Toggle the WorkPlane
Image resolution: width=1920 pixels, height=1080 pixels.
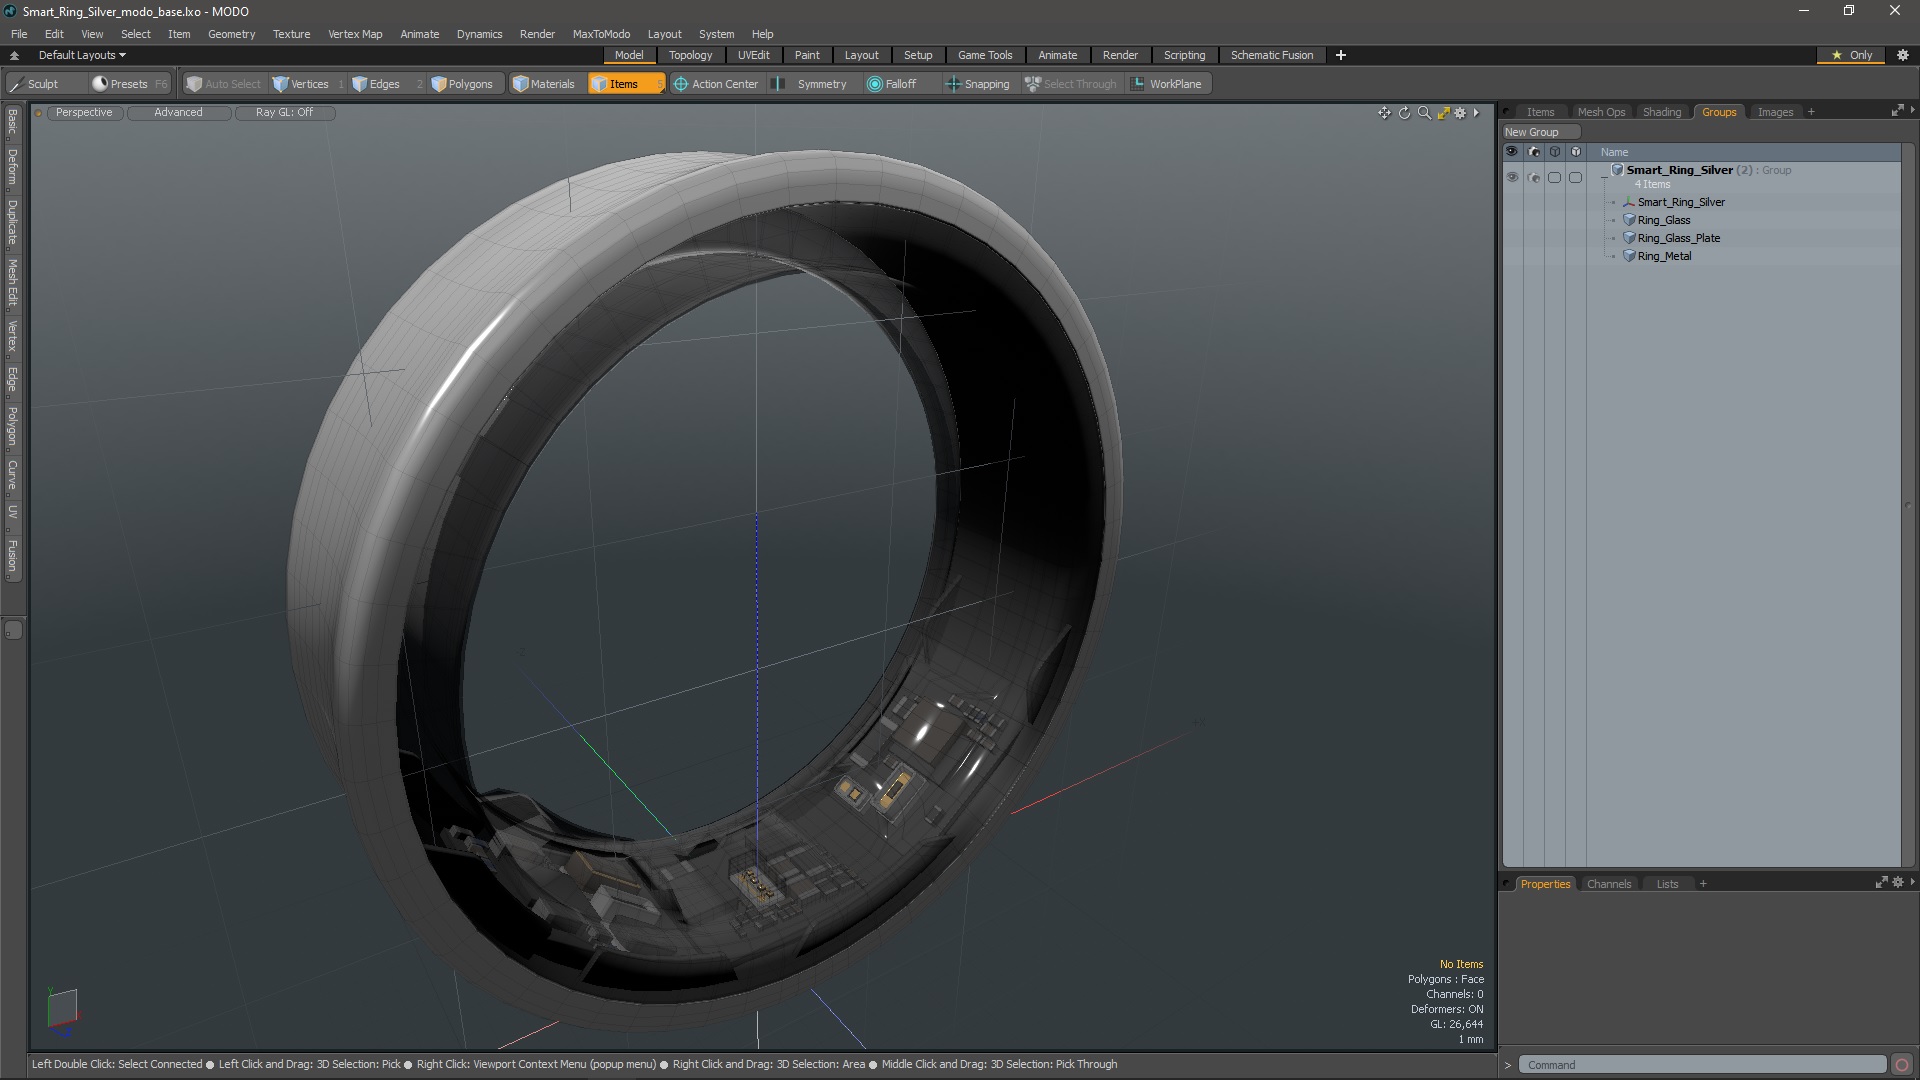point(1167,84)
